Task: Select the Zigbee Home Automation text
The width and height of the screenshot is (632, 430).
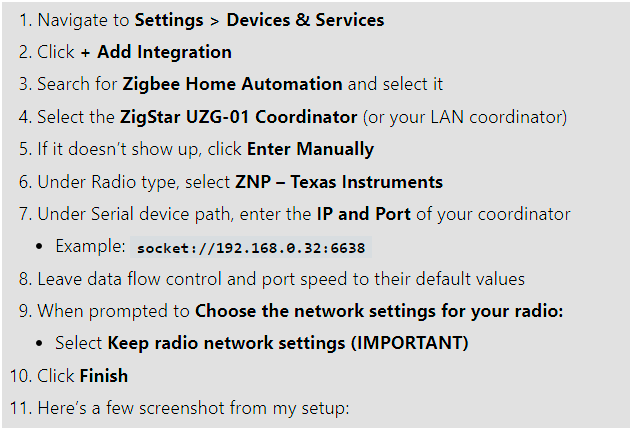Action: pos(232,84)
